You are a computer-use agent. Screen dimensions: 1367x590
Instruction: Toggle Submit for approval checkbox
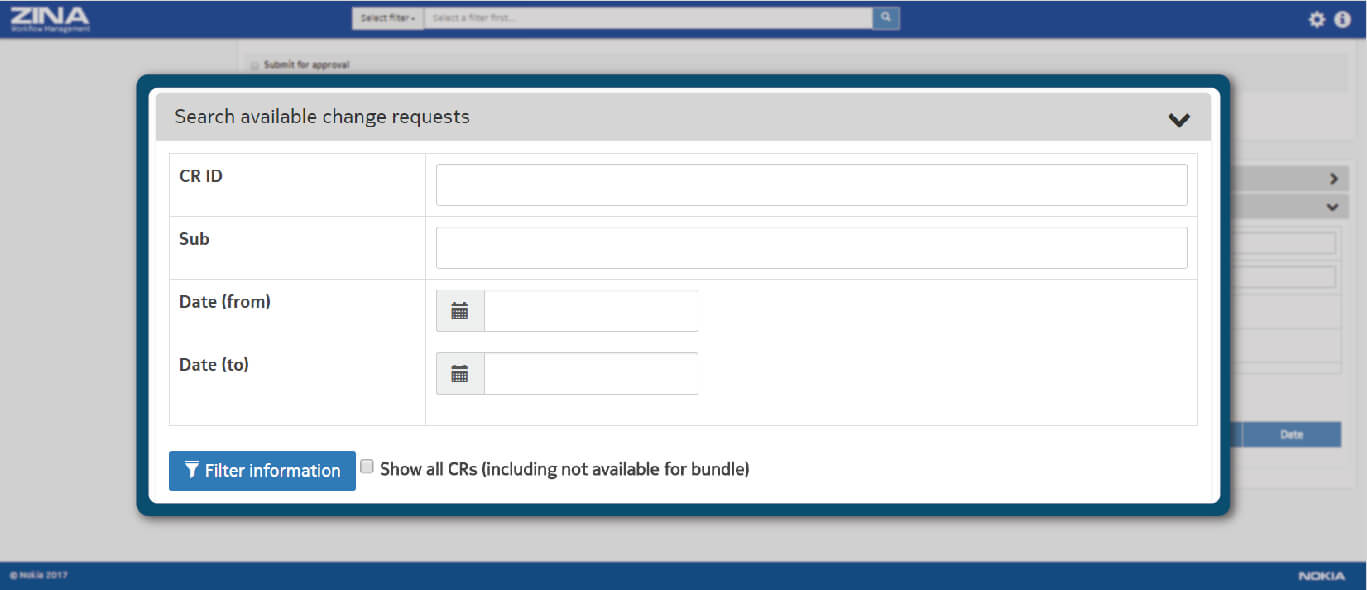(255, 65)
